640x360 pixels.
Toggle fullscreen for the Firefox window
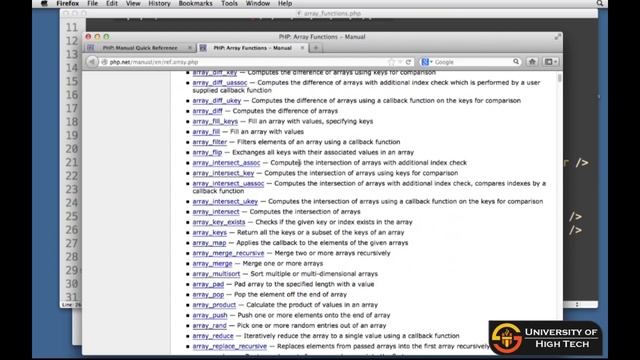557,37
